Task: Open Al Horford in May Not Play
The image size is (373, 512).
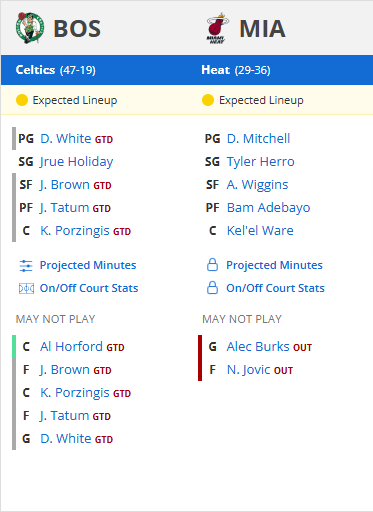Action: coord(71,347)
